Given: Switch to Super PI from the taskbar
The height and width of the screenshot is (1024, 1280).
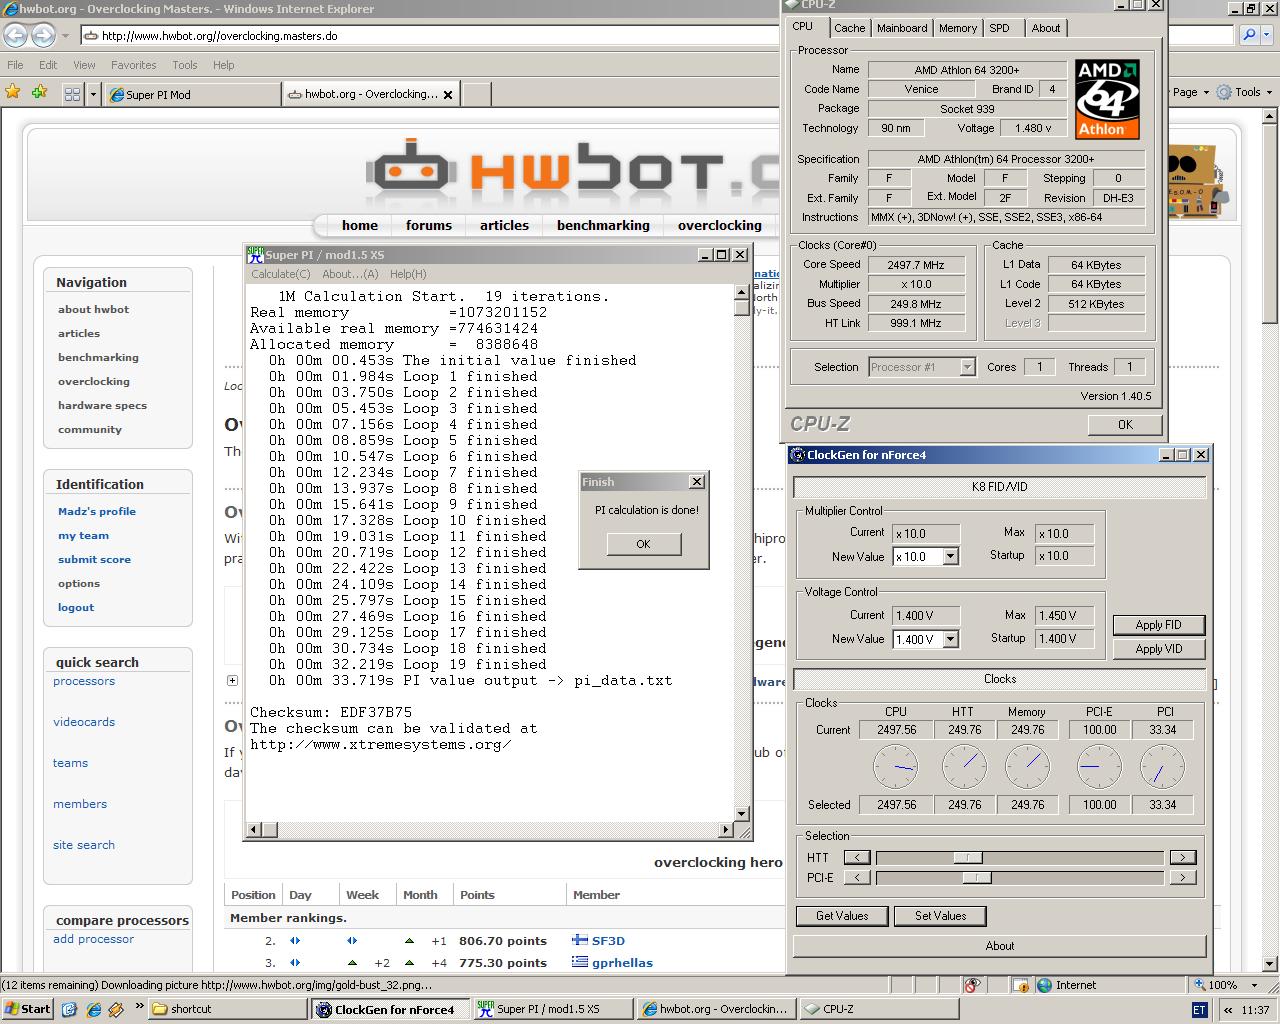Looking at the screenshot, I should [554, 1009].
